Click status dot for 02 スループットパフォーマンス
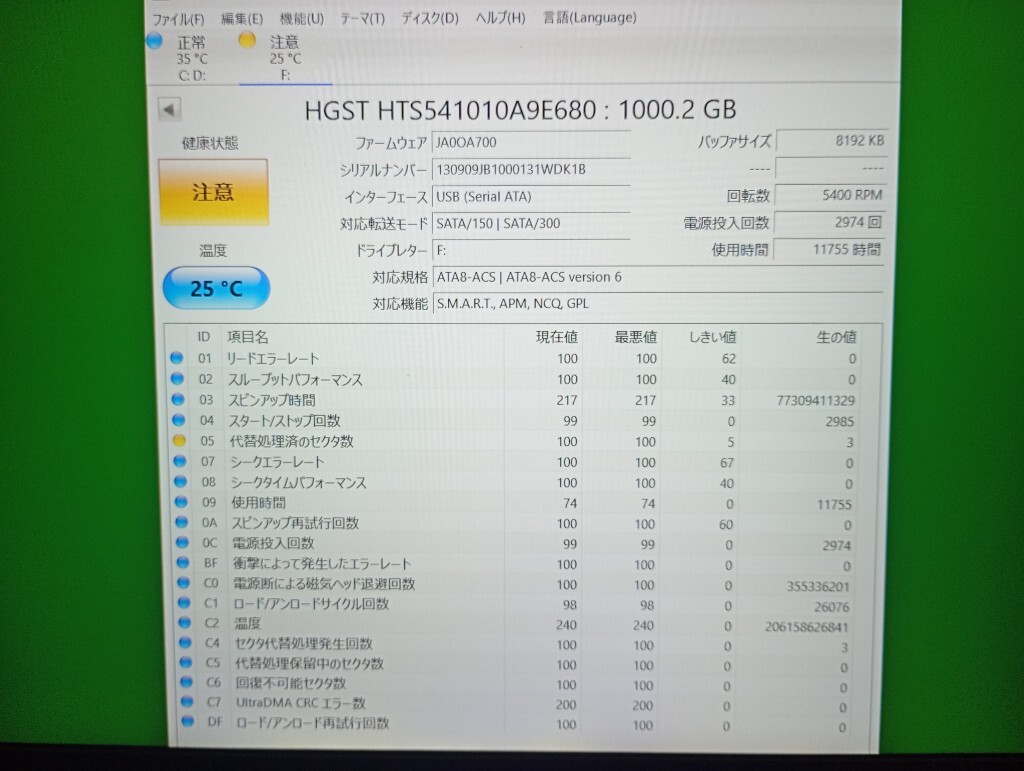1024x771 pixels. pos(177,378)
